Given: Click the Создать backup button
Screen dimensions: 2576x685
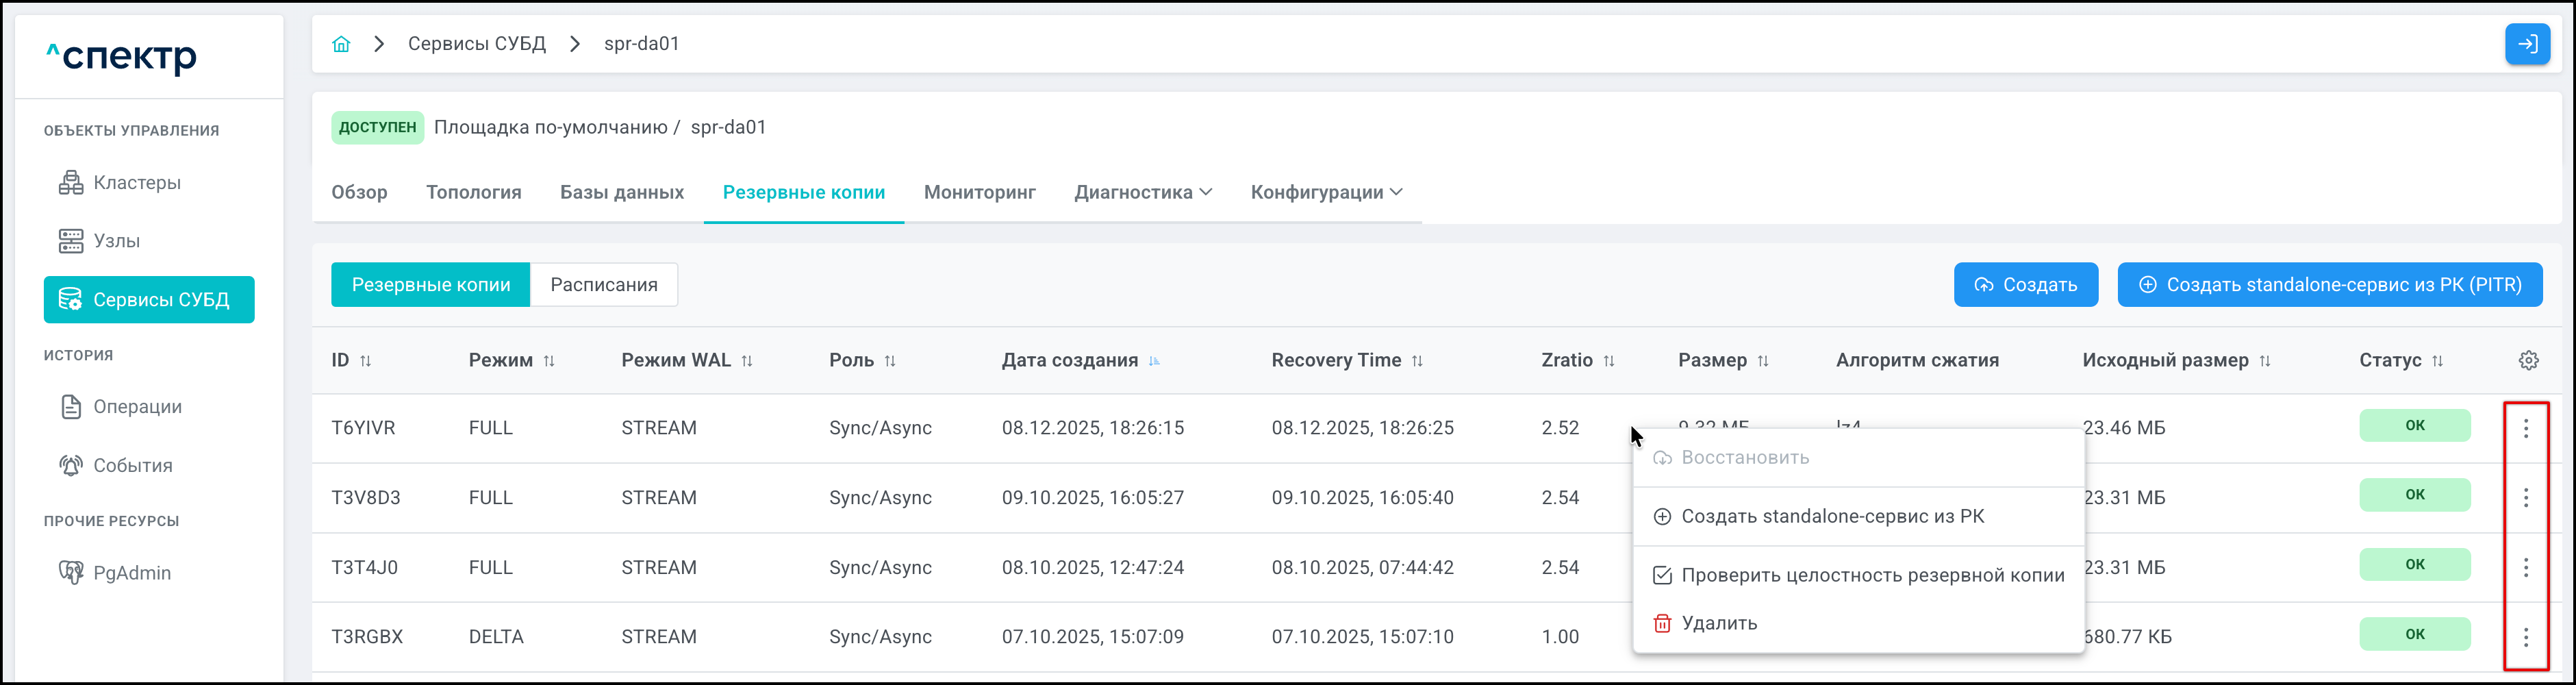Looking at the screenshot, I should (x=2025, y=285).
